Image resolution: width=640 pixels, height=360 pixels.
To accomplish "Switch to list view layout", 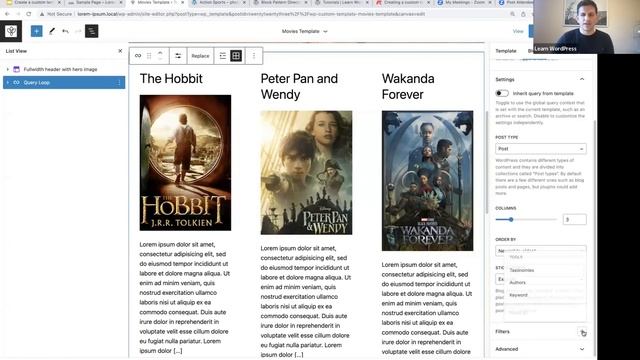I will (x=222, y=56).
